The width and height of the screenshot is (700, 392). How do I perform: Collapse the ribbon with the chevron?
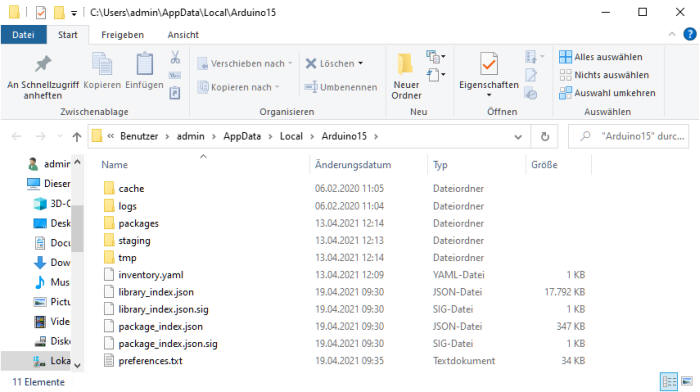pyautogui.click(x=672, y=34)
